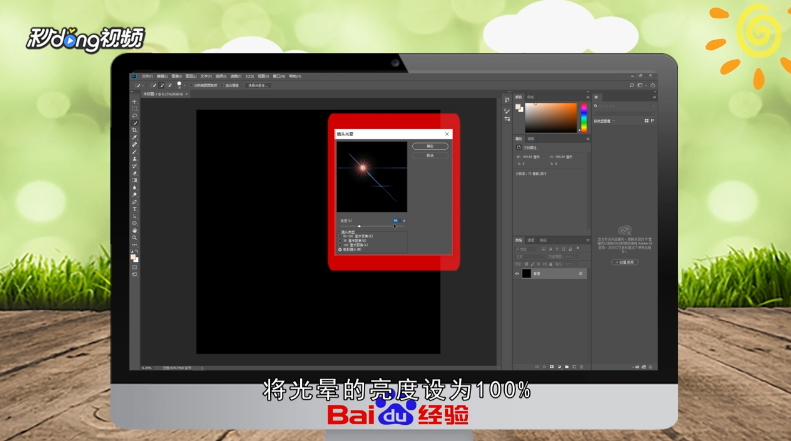
Task: Hide the Background layer with eye icon
Action: (517, 273)
